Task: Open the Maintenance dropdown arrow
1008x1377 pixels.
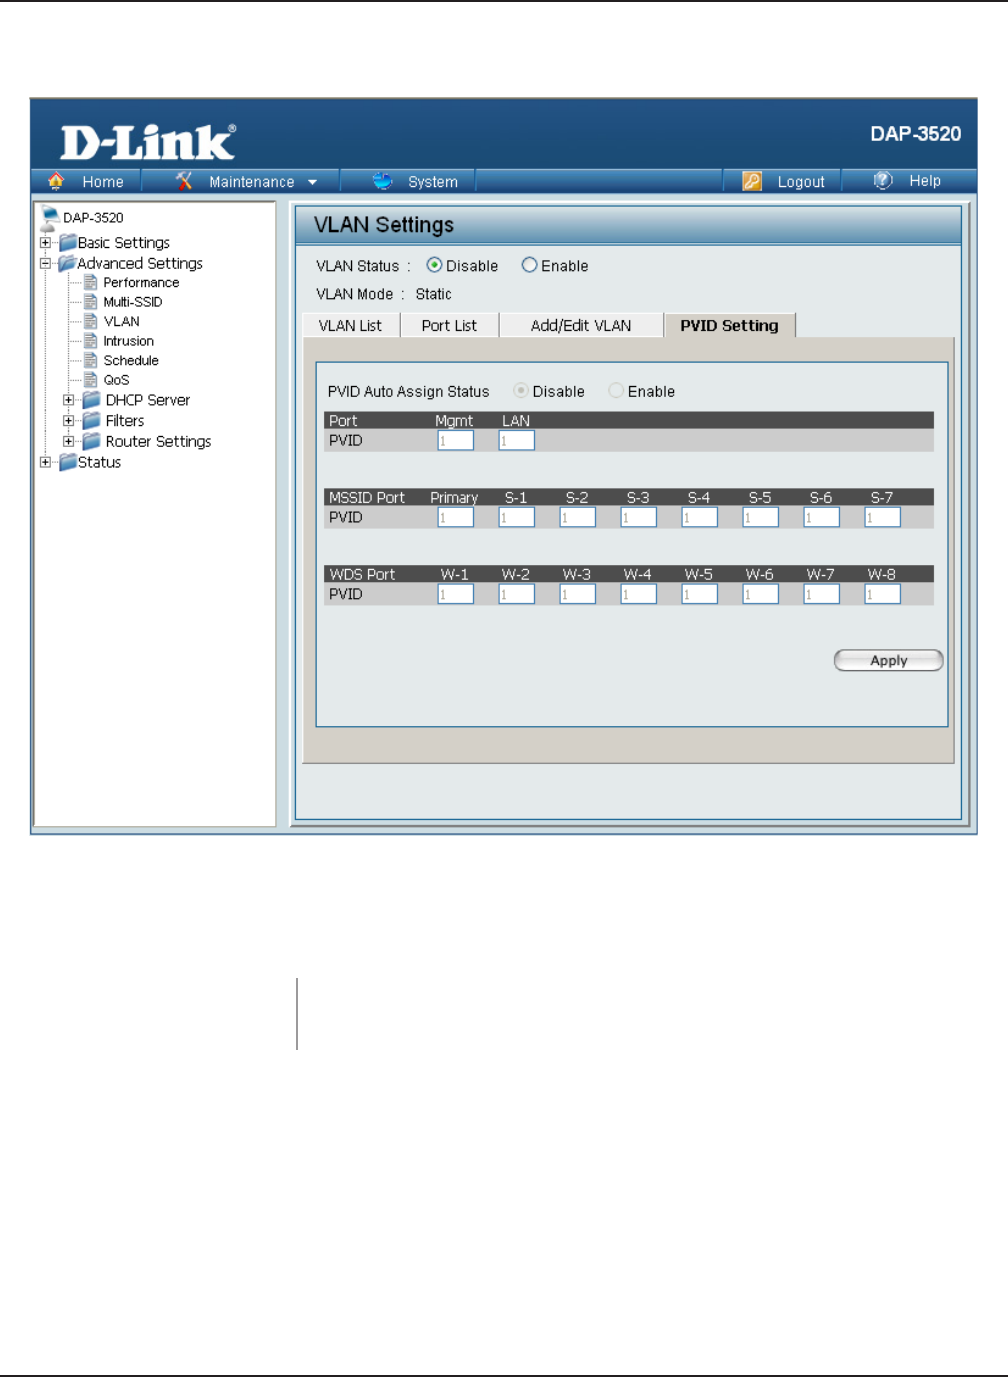Action: click(312, 182)
